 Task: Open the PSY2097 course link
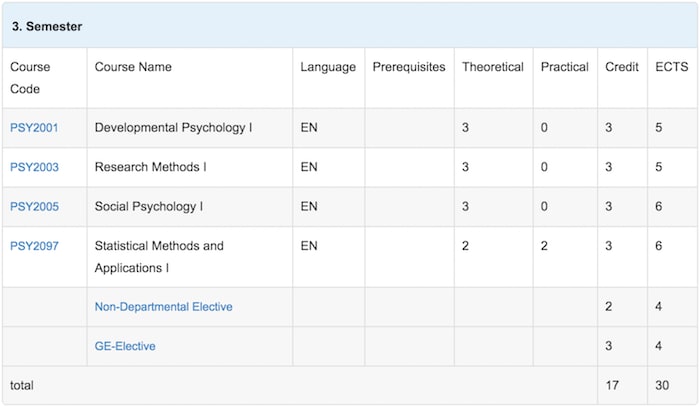click(x=34, y=246)
